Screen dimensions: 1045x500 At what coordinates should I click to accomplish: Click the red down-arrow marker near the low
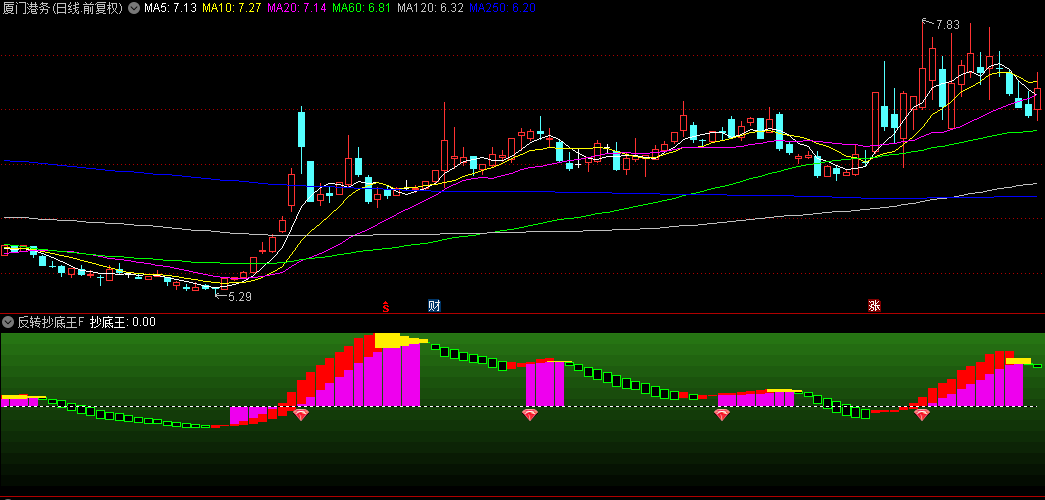262,246
